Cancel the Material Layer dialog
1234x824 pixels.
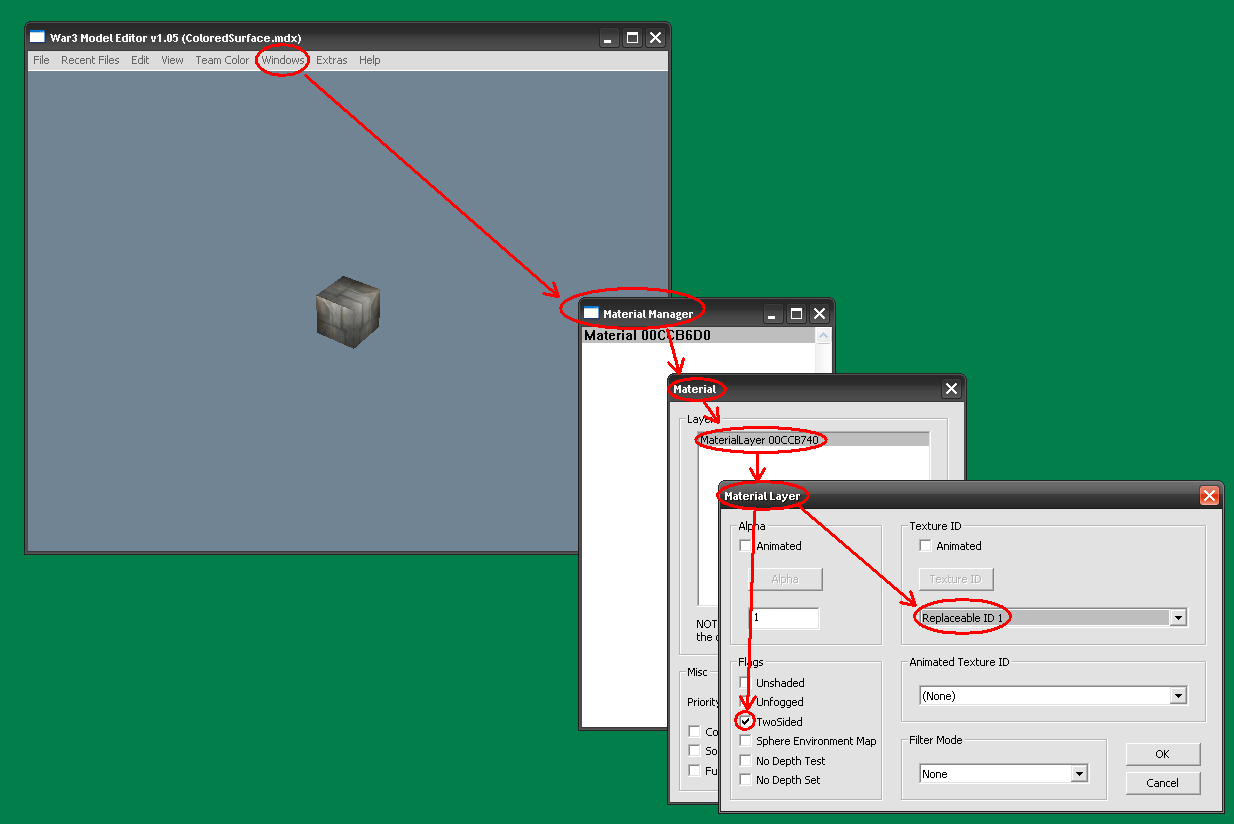coord(1162,783)
